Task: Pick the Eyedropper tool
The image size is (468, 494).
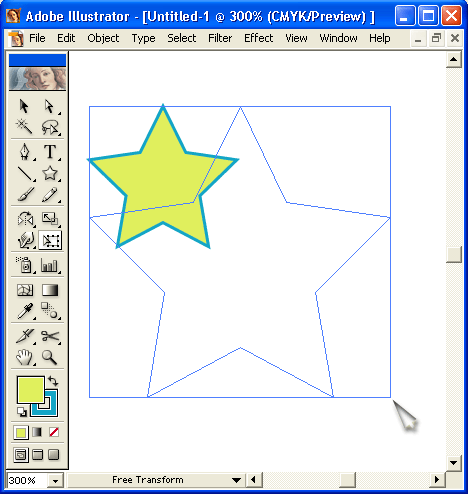Action: pyautogui.click(x=25, y=311)
